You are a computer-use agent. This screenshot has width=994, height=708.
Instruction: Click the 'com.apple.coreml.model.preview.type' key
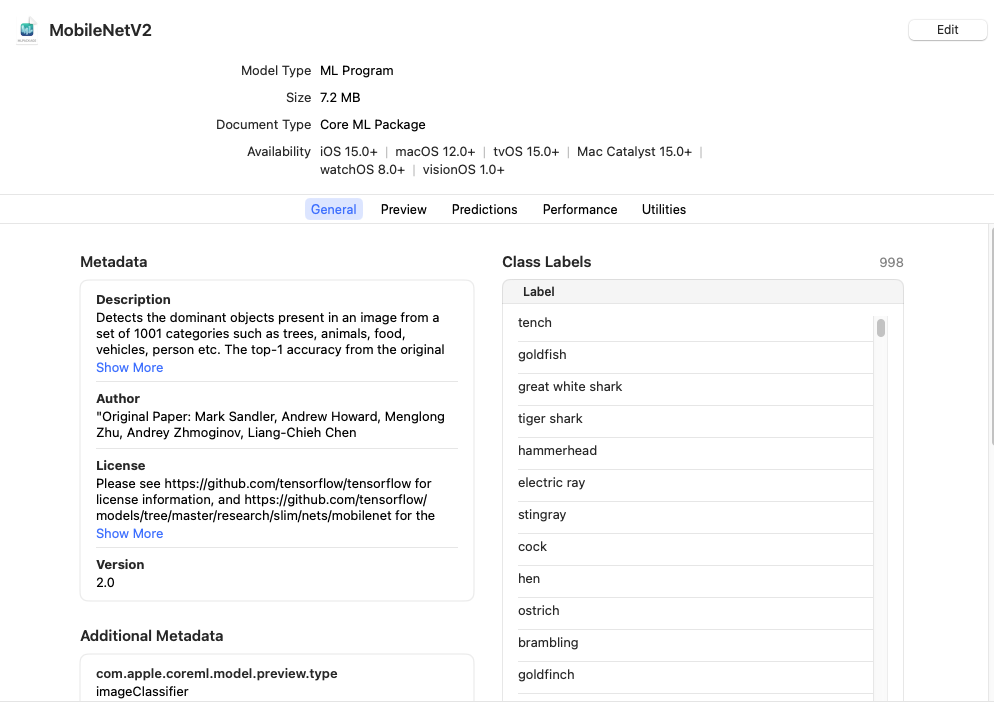point(216,674)
